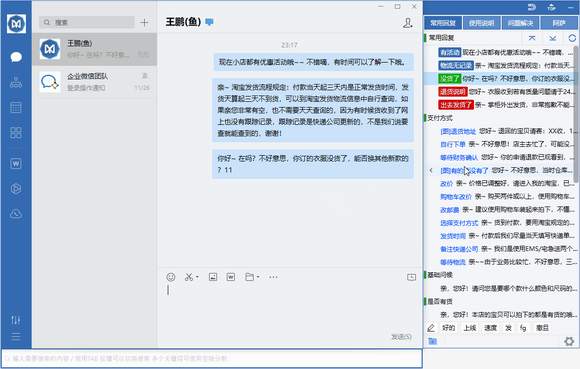Viewport: 580px width, 369px height.
Task: Focus the bottom reply search input bar
Action: pos(212,358)
